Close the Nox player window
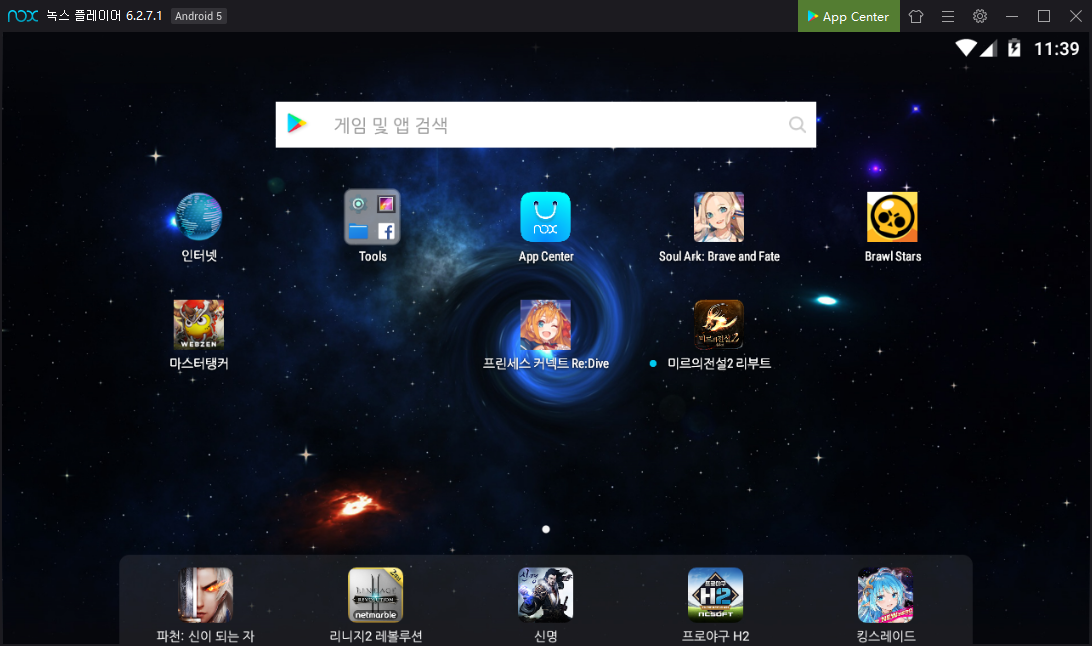1092x646 pixels. 1076,16
